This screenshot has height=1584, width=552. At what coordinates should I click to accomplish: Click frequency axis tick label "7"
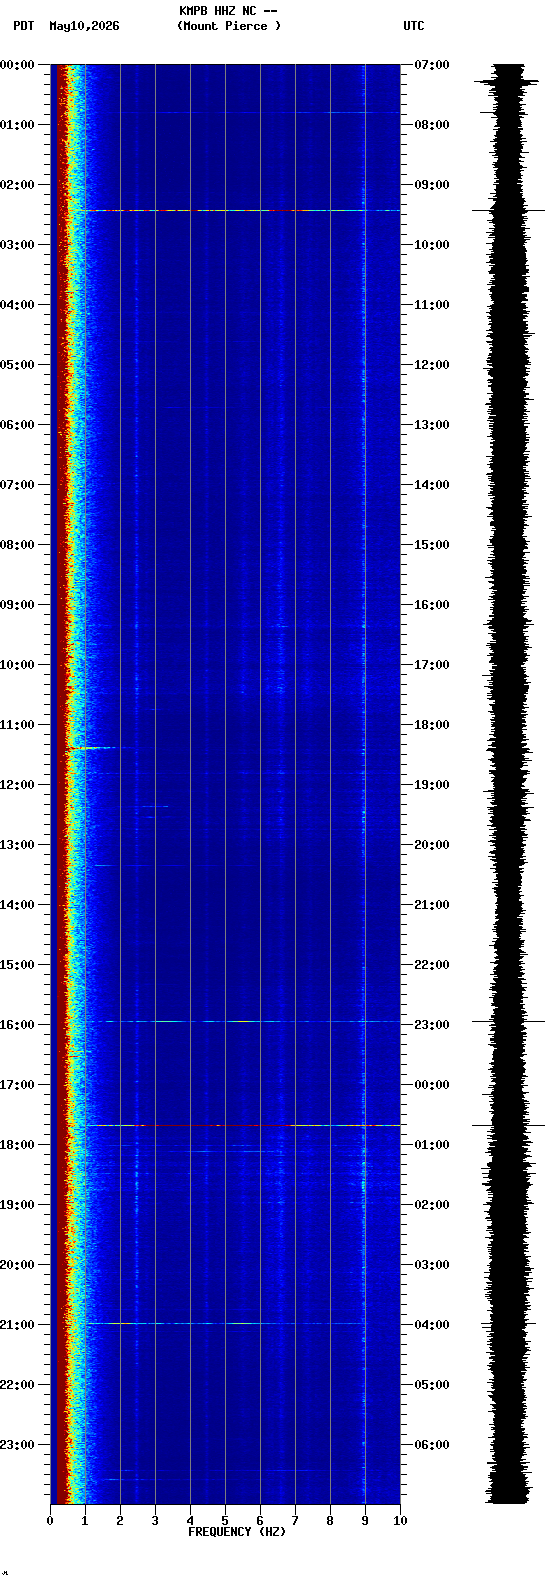(x=295, y=1521)
